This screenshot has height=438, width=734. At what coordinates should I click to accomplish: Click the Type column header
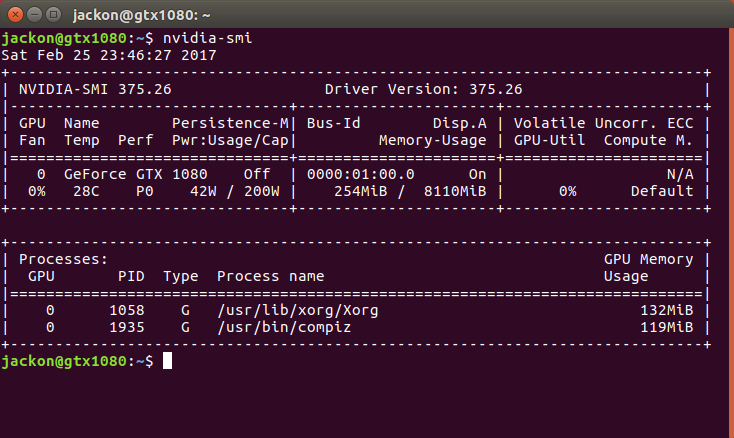tap(181, 277)
